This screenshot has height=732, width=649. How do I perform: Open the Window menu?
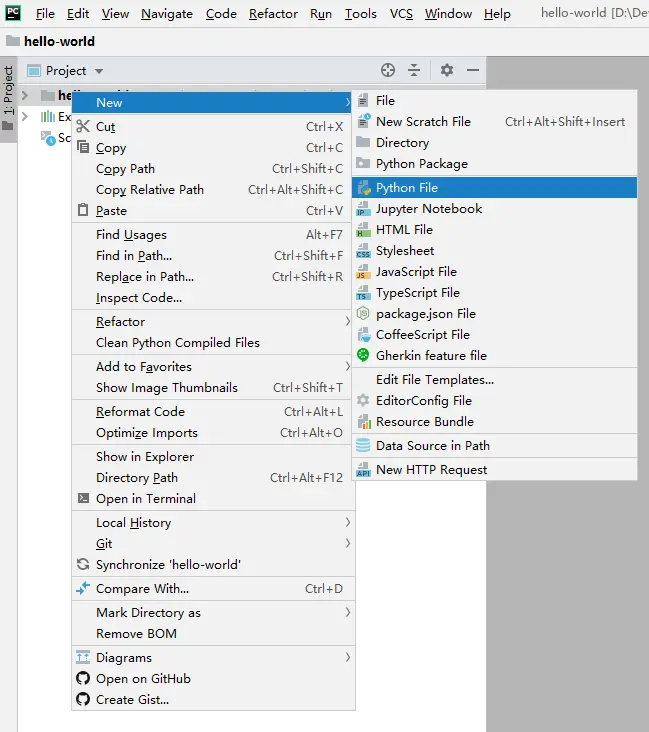tap(448, 14)
